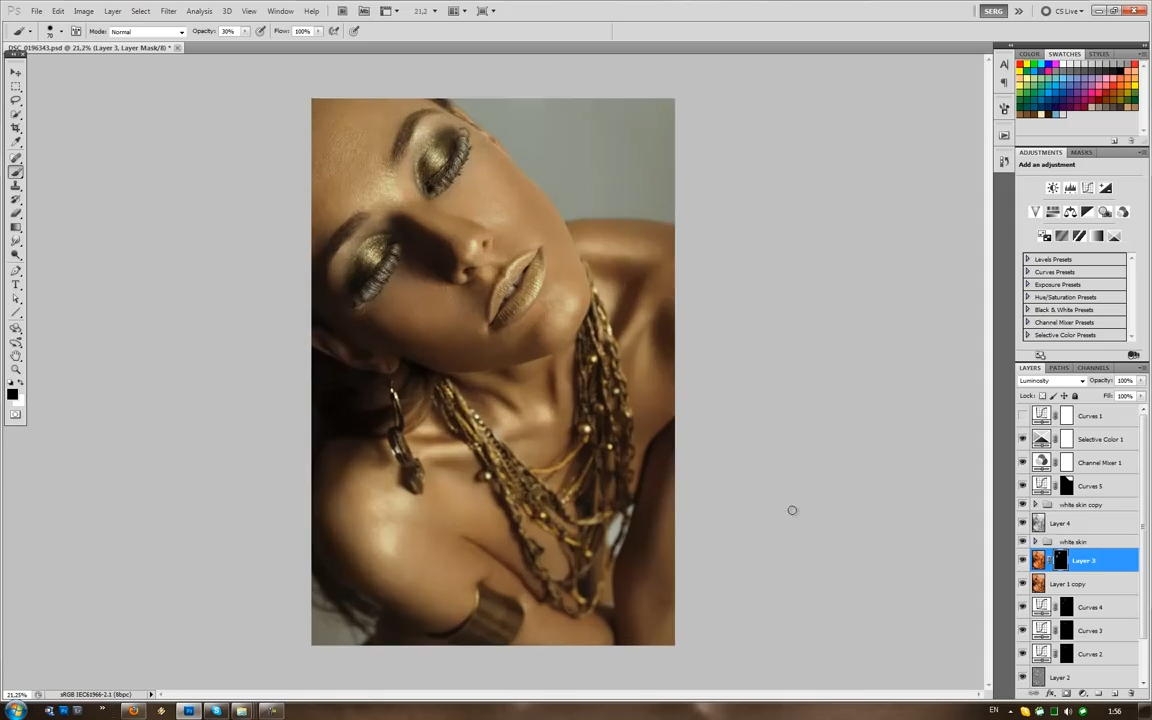
Task: Hide the Layer 4 layer
Action: point(1023,523)
